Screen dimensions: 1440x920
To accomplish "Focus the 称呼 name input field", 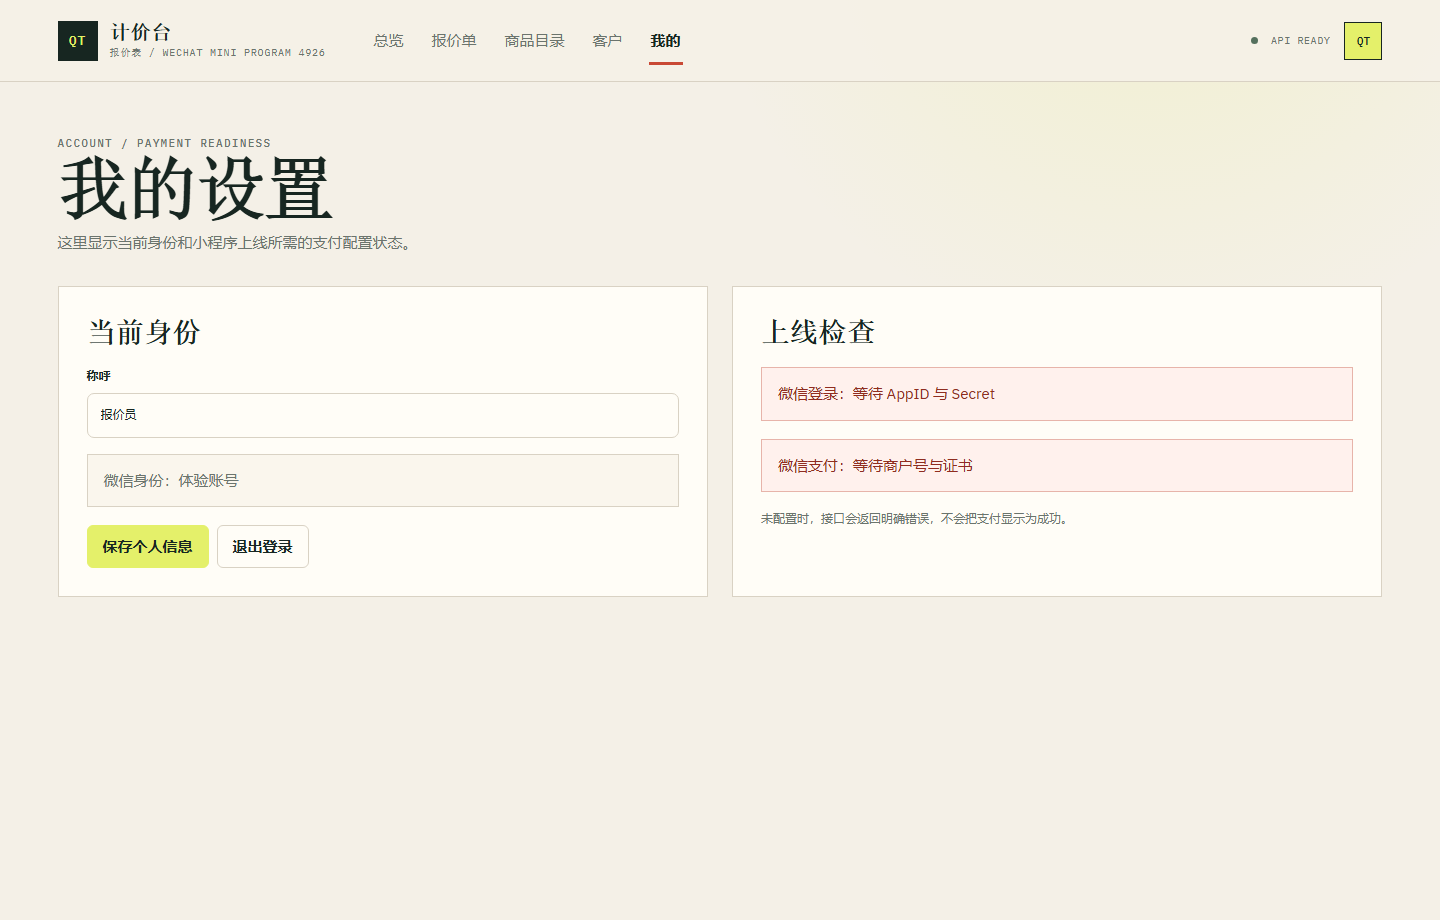I will (x=383, y=415).
